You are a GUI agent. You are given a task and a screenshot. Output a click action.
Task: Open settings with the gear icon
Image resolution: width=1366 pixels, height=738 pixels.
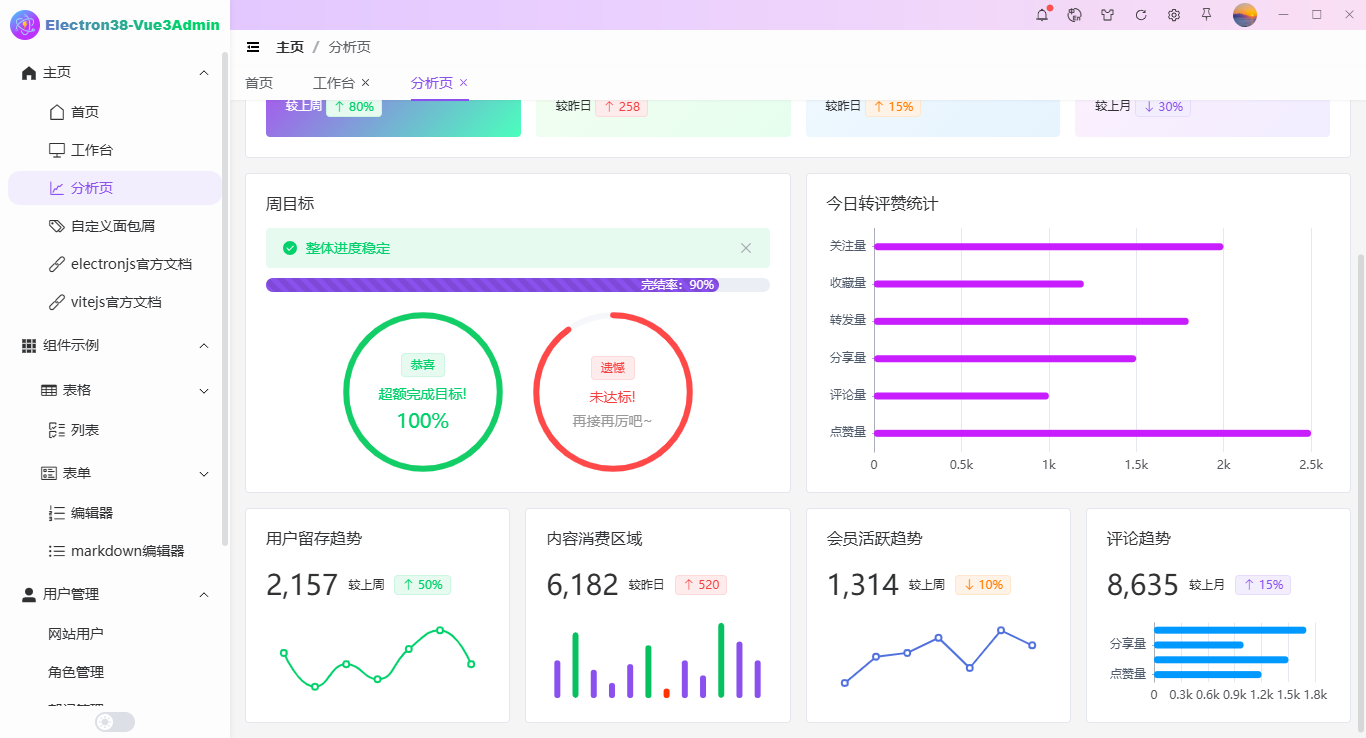(x=1173, y=15)
